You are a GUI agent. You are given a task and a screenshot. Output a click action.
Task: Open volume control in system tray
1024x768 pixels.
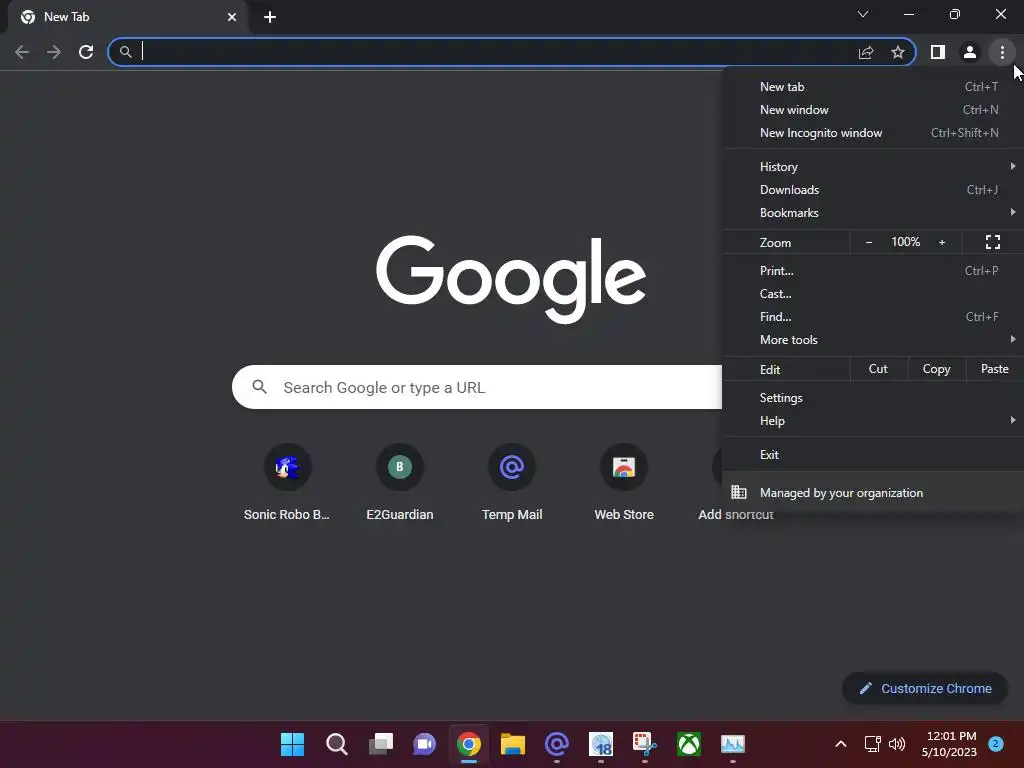(x=897, y=744)
